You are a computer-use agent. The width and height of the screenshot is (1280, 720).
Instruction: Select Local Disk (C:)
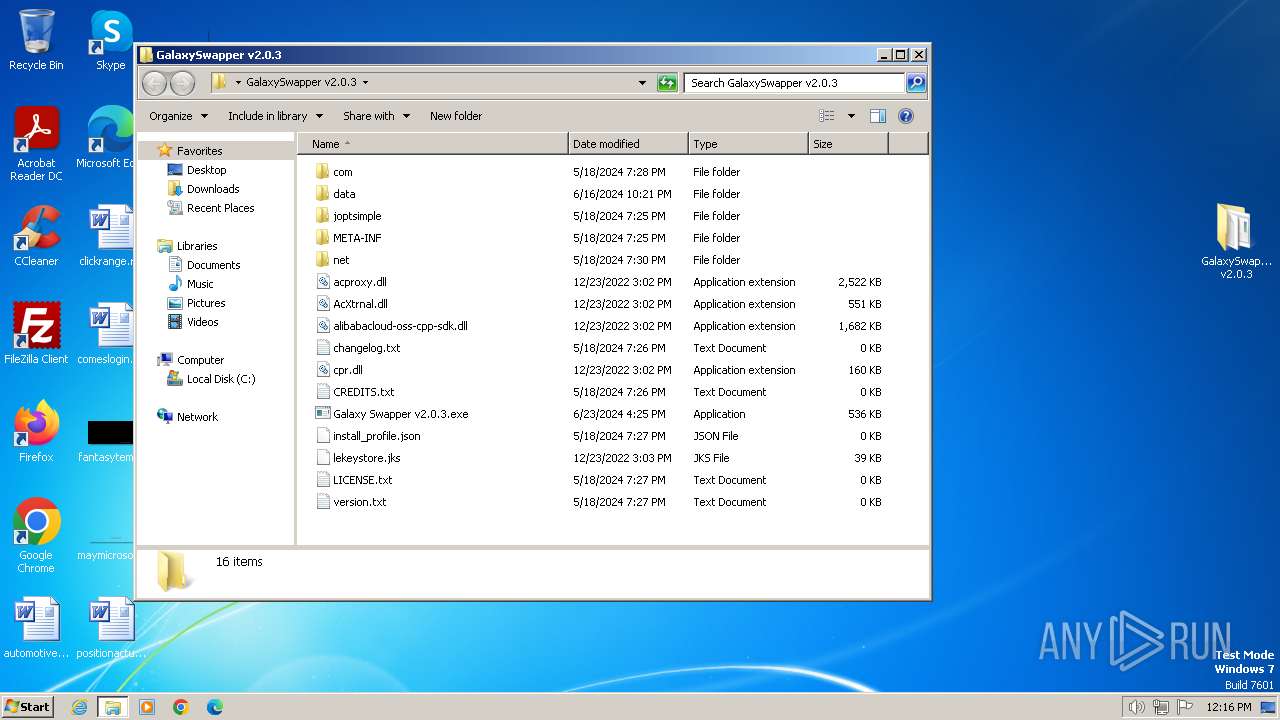pos(221,379)
